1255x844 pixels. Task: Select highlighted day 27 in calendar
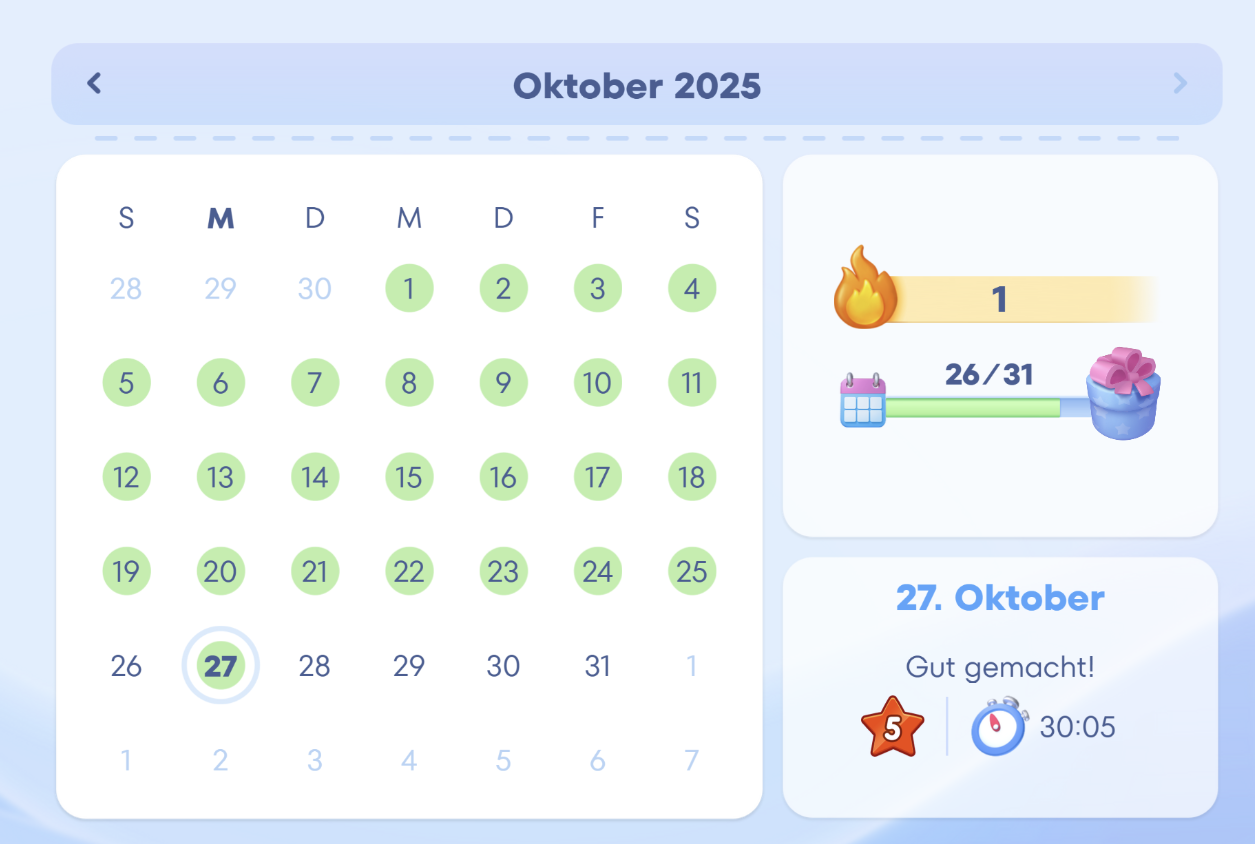click(x=220, y=666)
